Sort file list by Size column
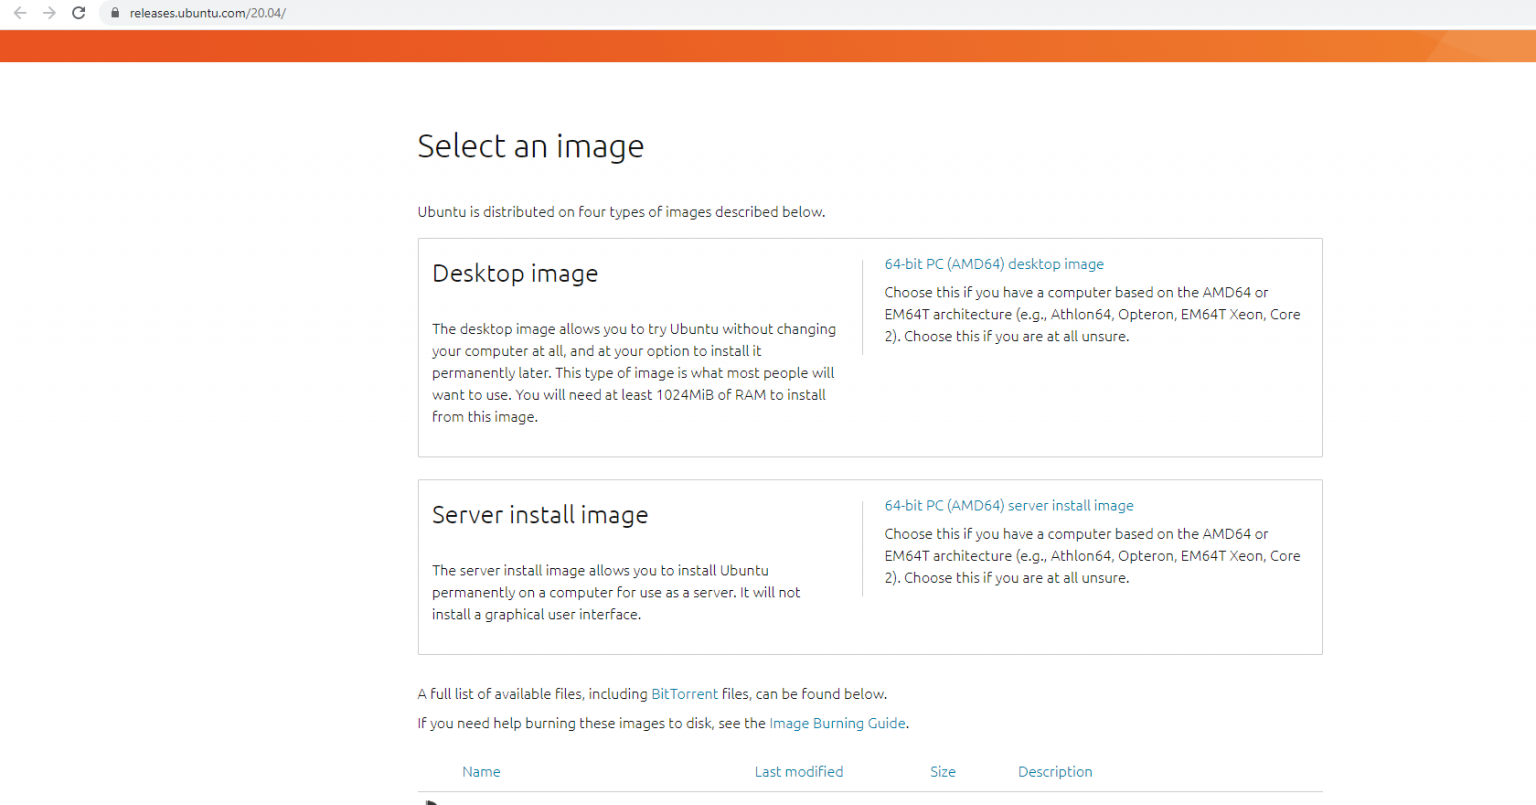The image size is (1536, 805). 942,772
